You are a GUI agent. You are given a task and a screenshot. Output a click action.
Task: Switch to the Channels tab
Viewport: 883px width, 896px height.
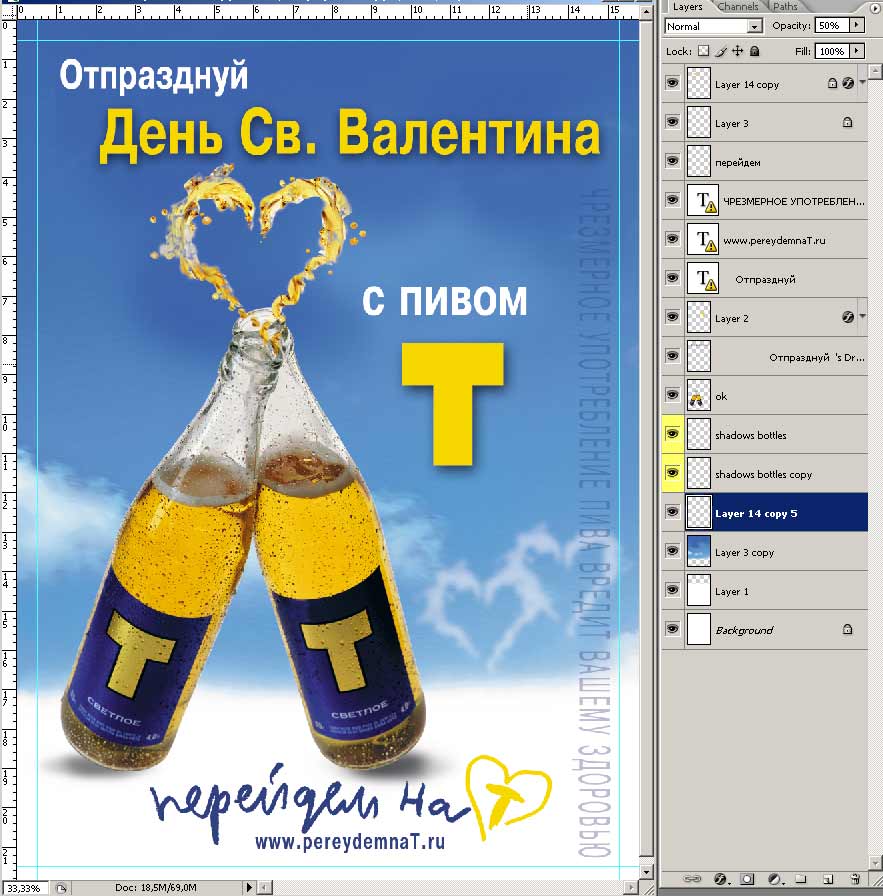(x=738, y=7)
